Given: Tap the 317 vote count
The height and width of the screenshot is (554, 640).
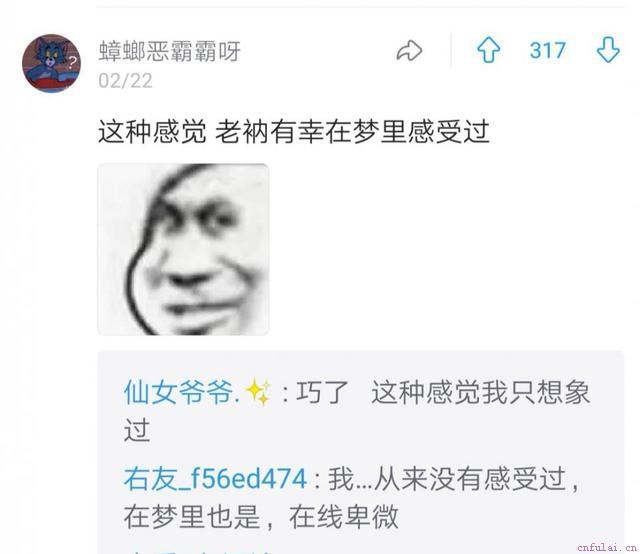Looking at the screenshot, I should point(548,51).
